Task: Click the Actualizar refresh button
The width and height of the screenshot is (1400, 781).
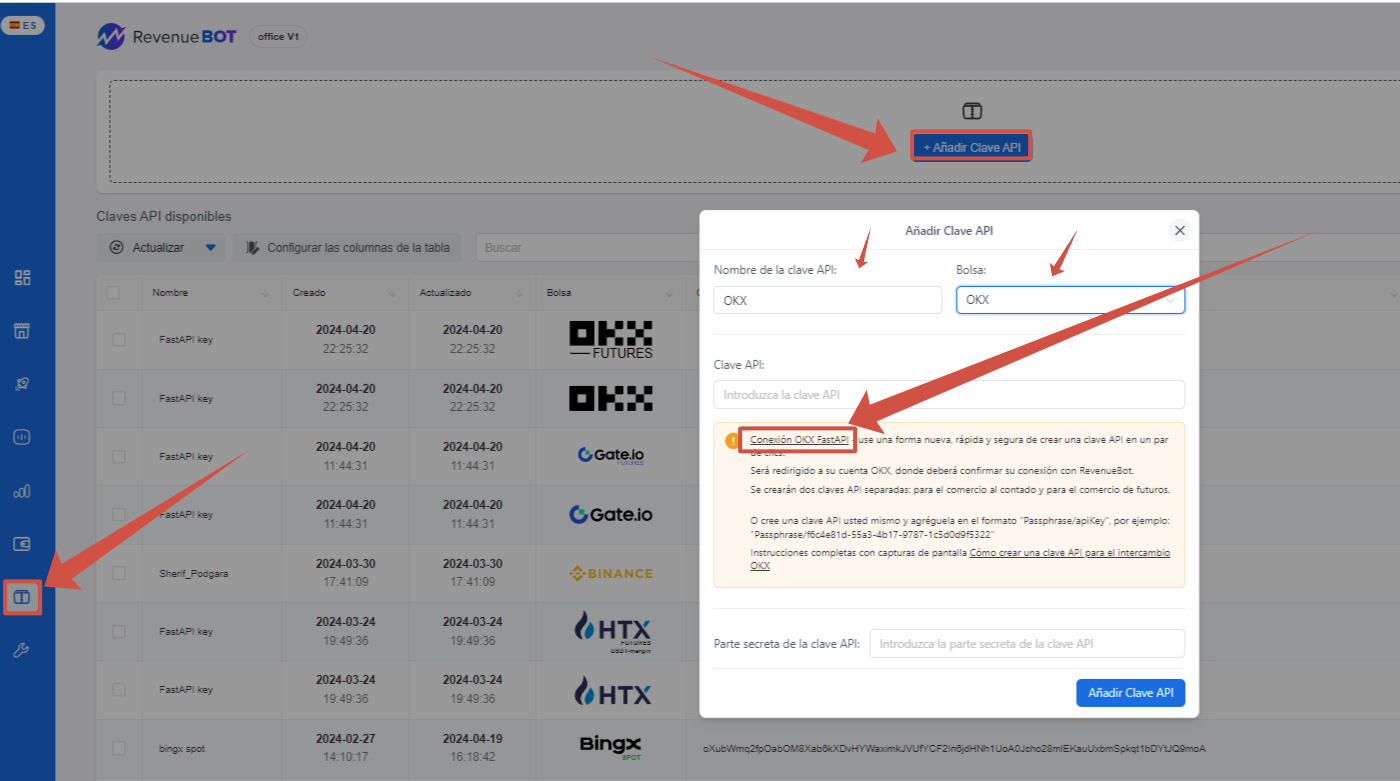Action: click(148, 247)
